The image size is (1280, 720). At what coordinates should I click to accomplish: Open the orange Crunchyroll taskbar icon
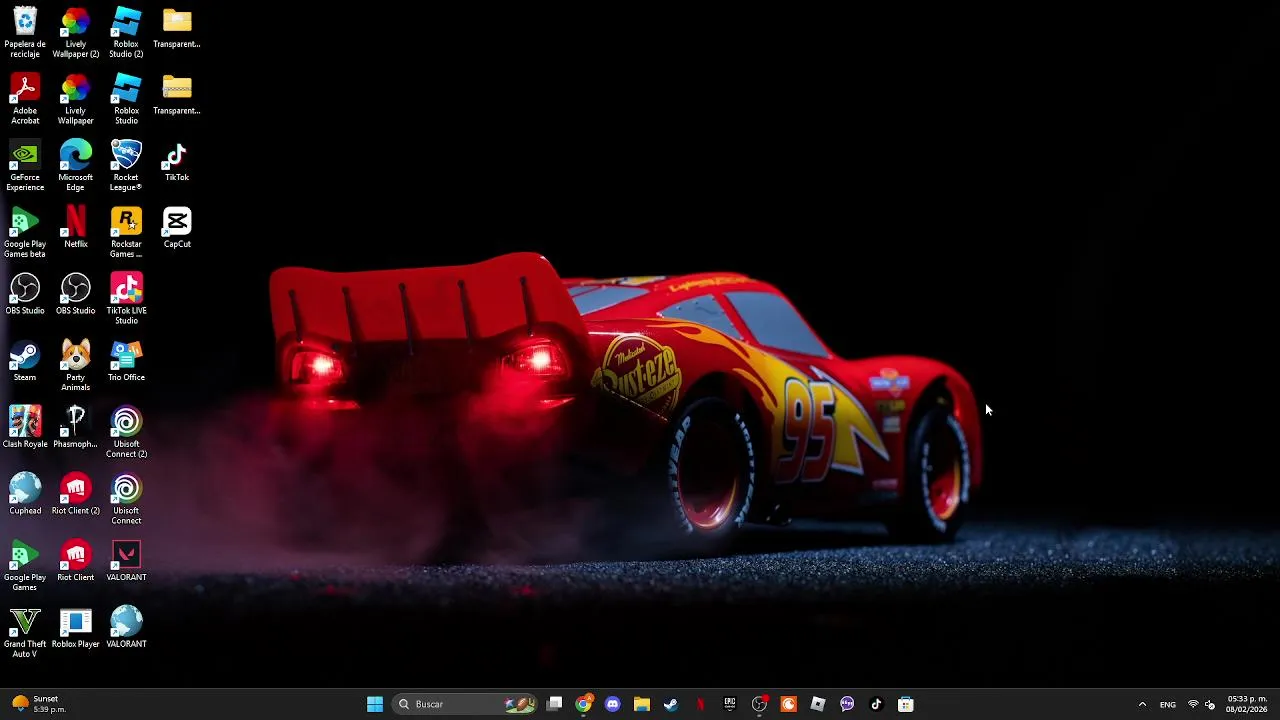pyautogui.click(x=788, y=704)
